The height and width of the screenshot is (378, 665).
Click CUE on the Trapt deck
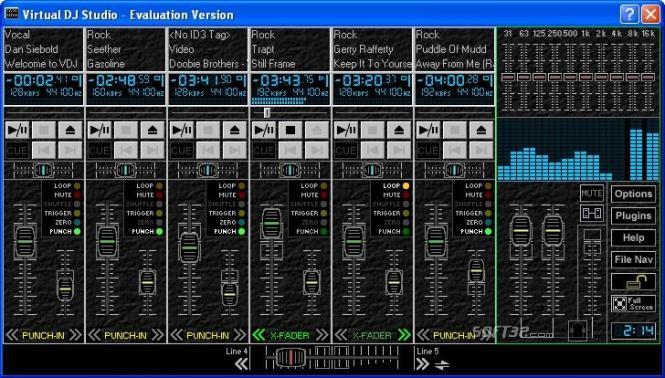tap(264, 150)
